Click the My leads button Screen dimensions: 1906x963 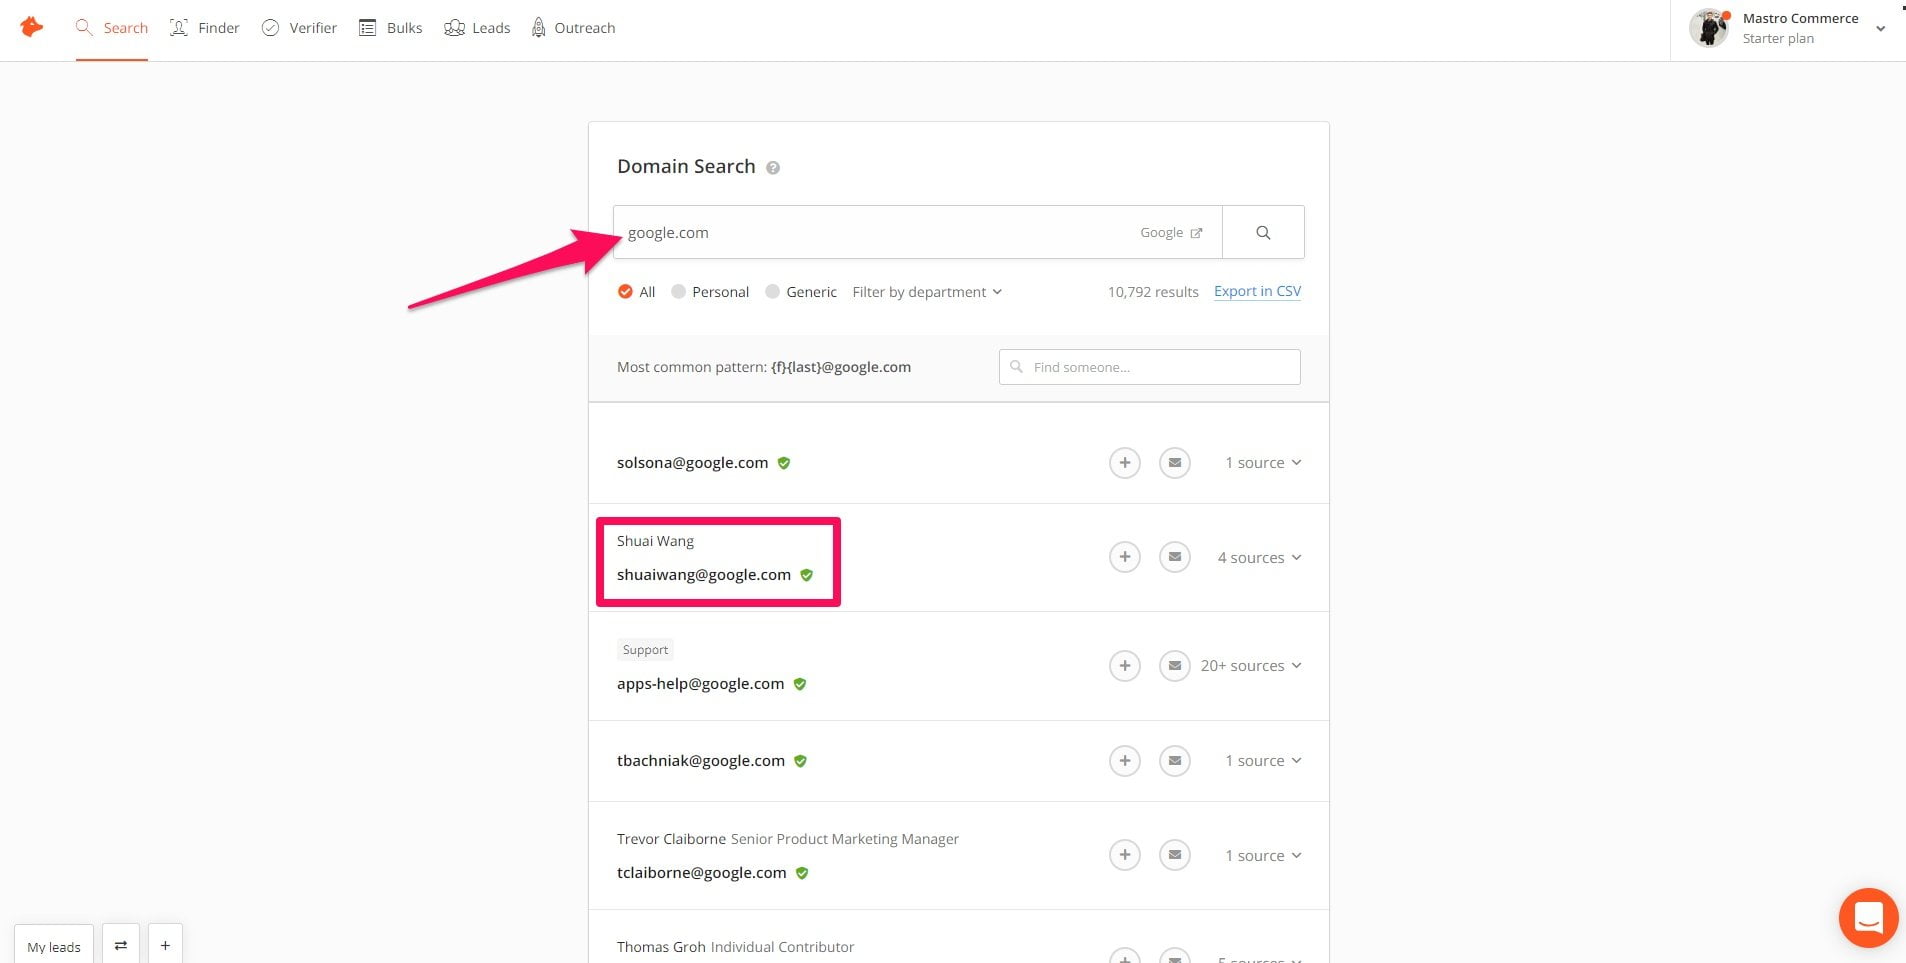[54, 946]
